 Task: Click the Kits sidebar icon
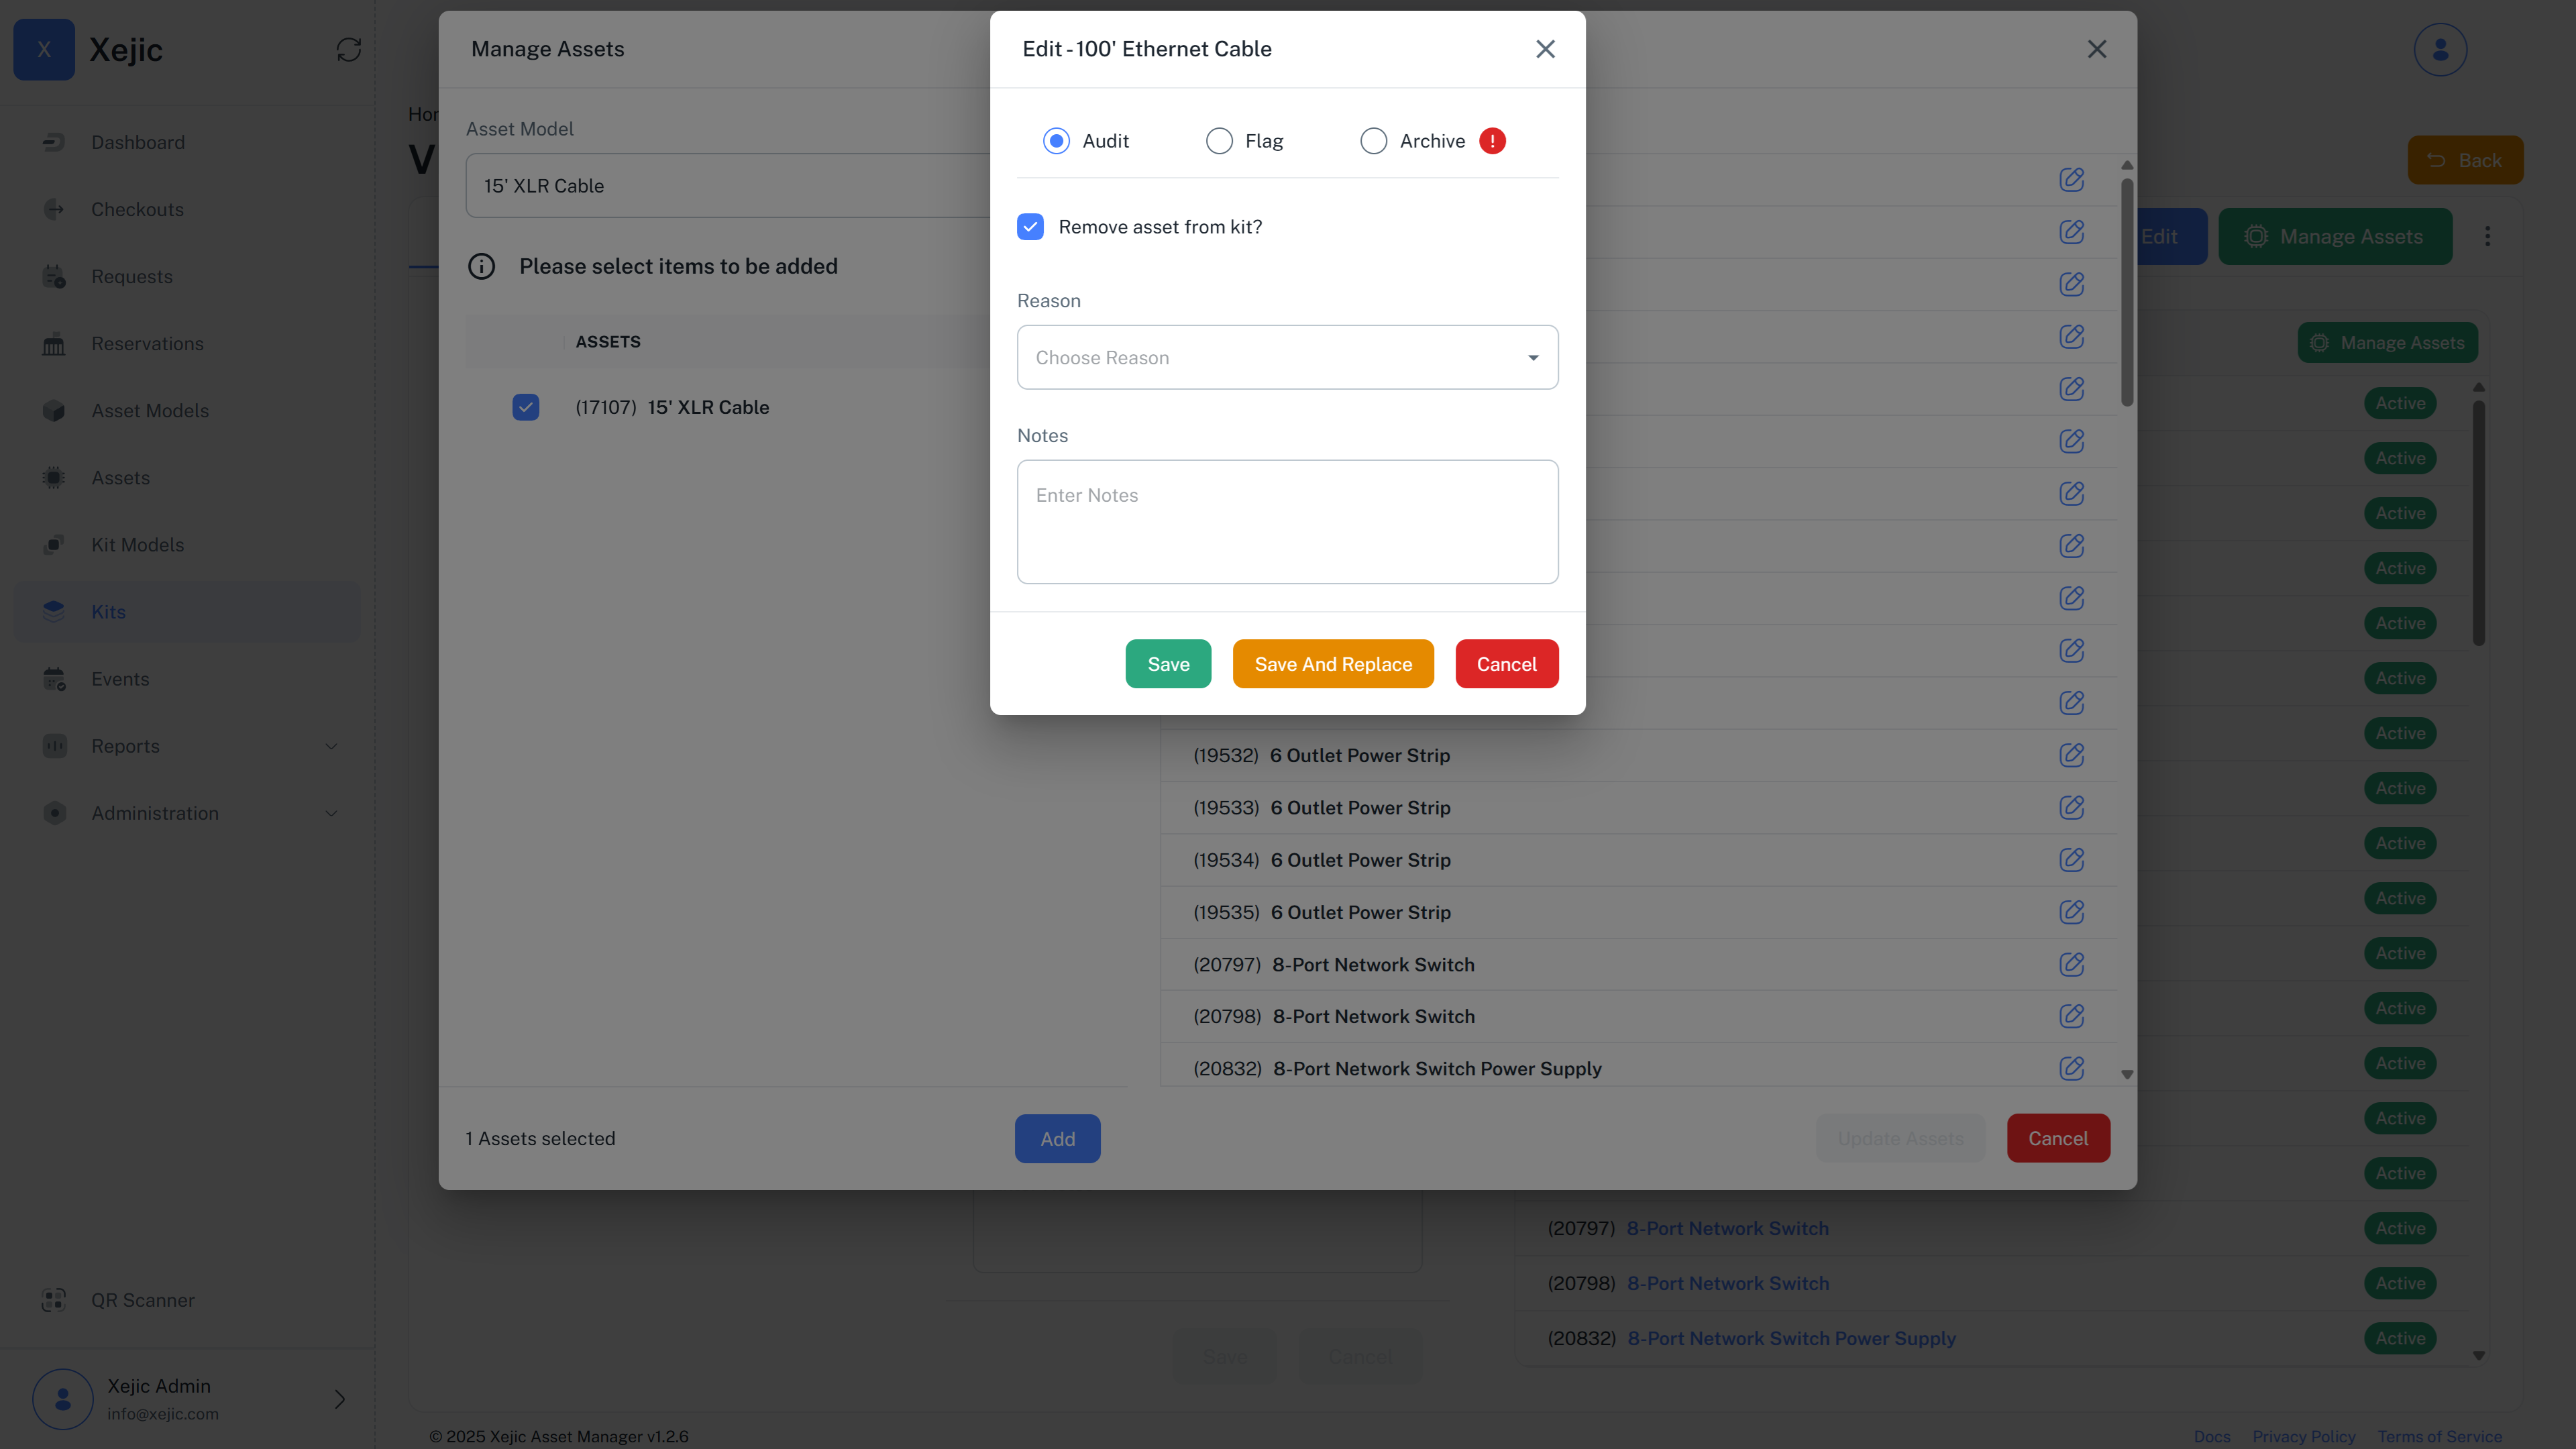(x=54, y=611)
